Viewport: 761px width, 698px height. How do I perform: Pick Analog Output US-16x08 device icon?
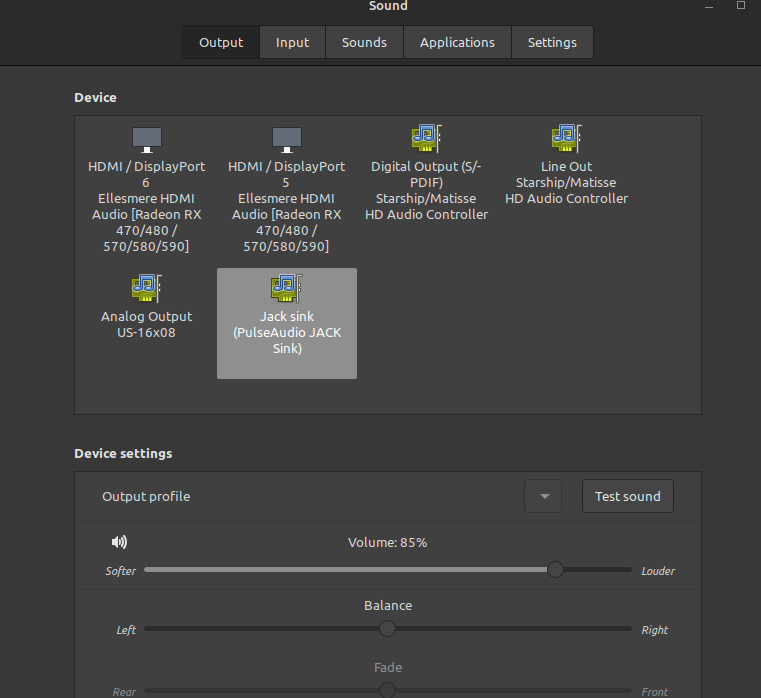pyautogui.click(x=147, y=288)
